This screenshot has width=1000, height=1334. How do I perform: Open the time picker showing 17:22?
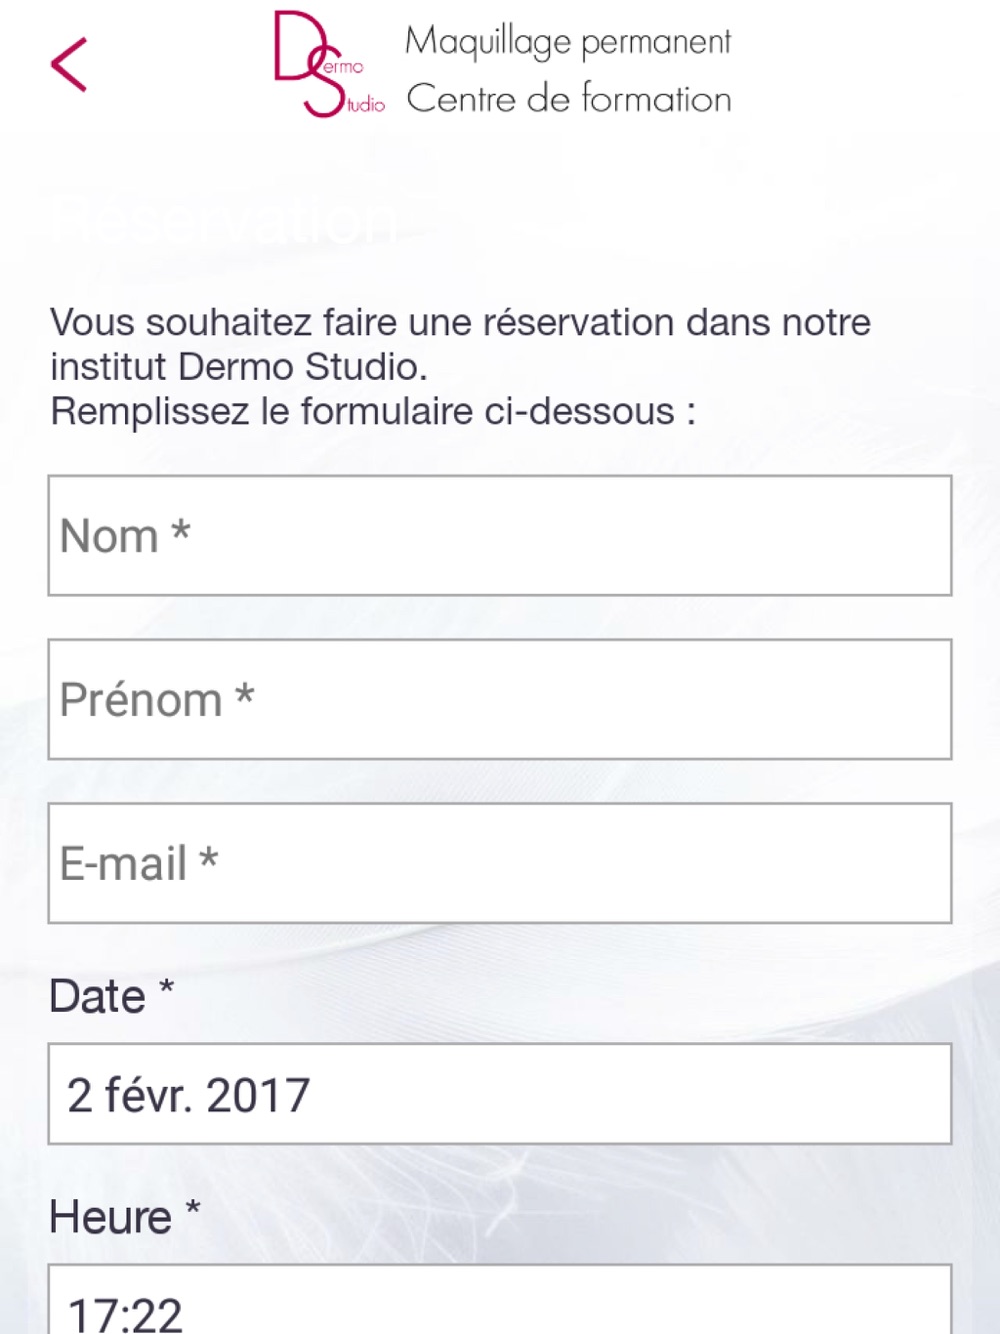(x=500, y=1300)
